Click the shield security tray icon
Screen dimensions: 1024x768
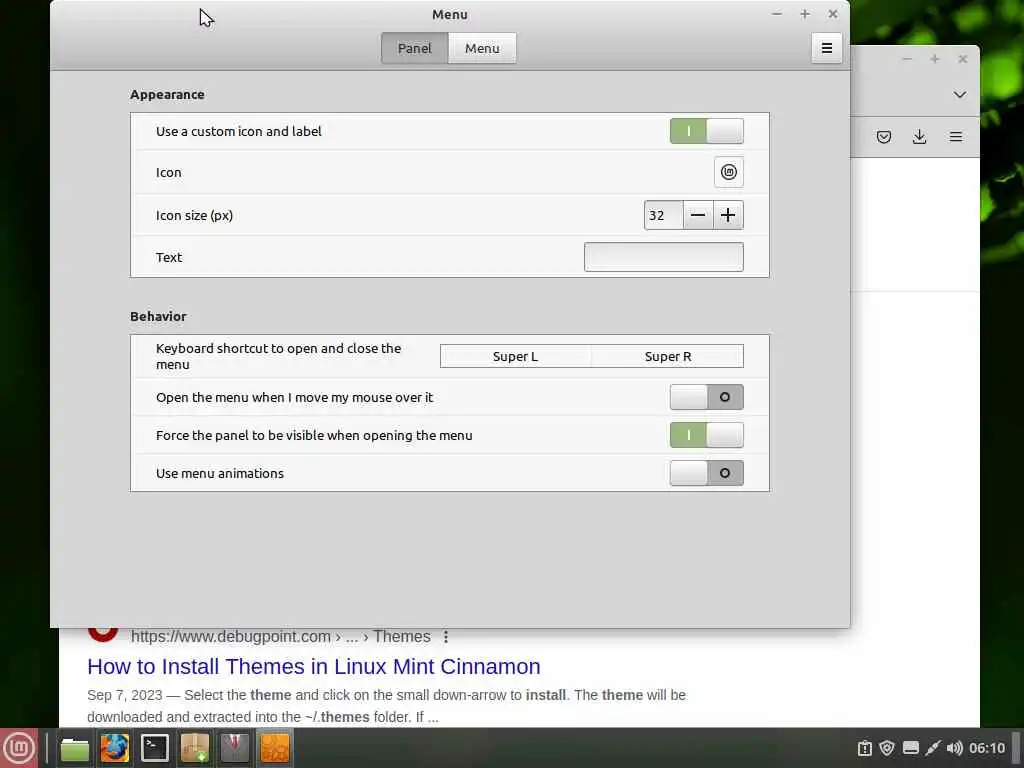(x=887, y=748)
